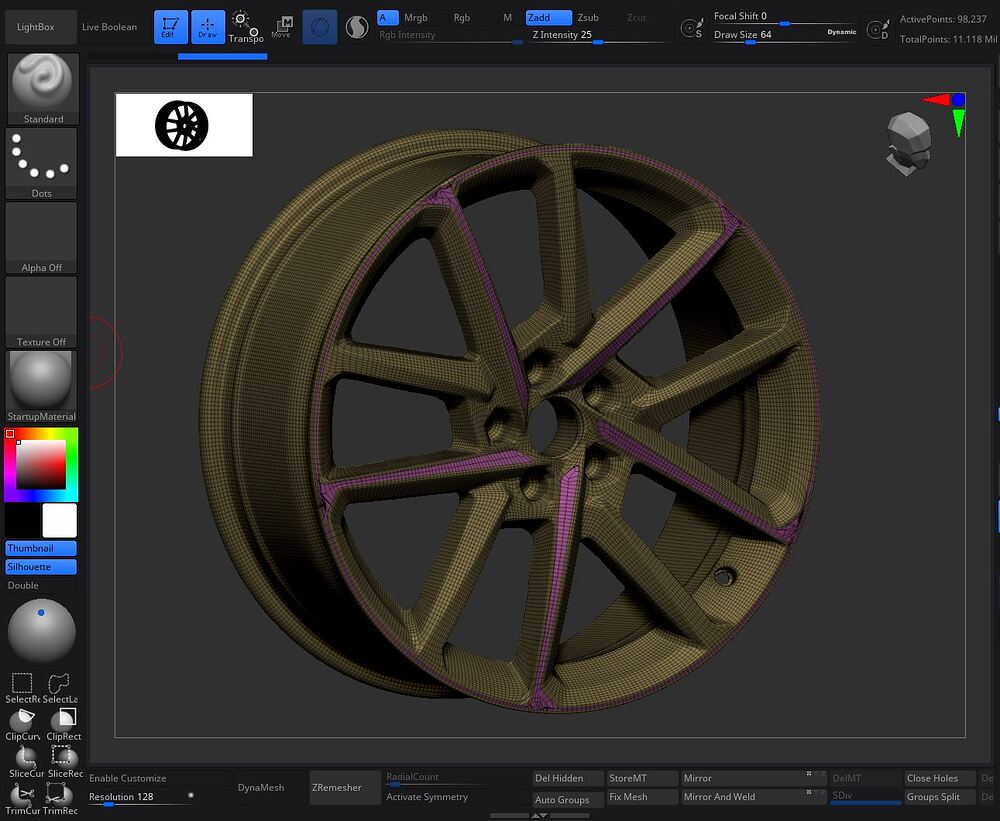Click Fix Mesh button
Image resolution: width=1000 pixels, height=821 pixels.
click(x=642, y=797)
